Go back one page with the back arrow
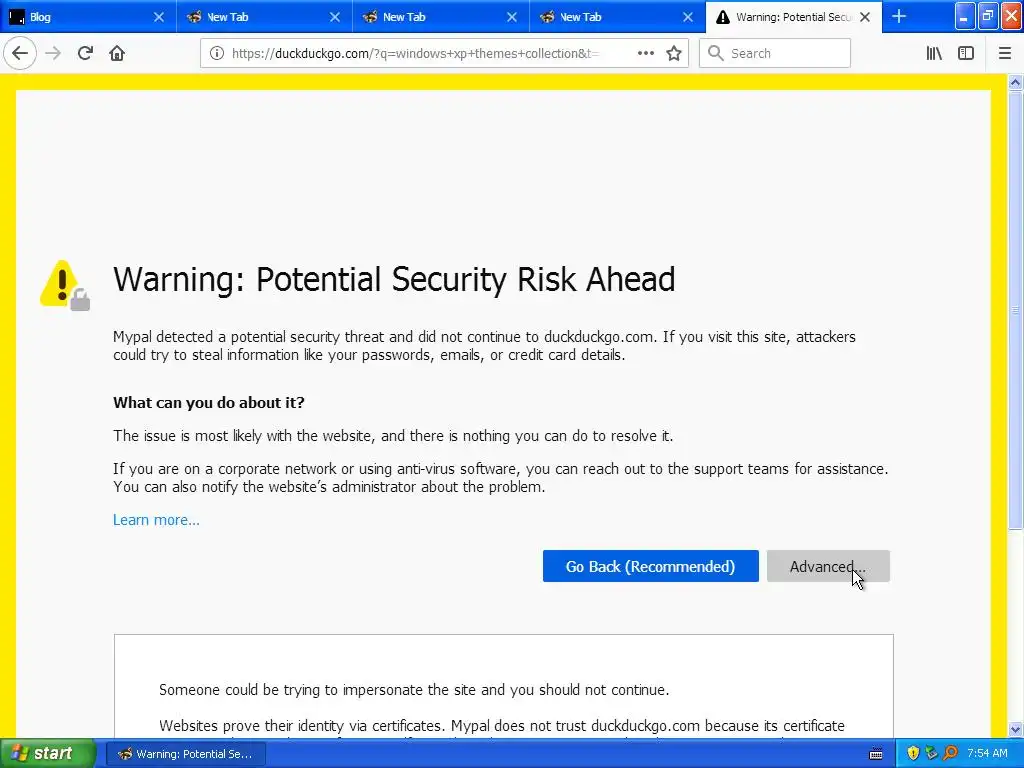 [x=20, y=53]
